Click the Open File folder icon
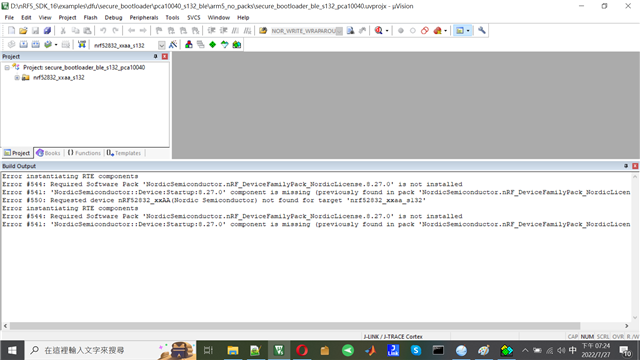 pos(23,31)
